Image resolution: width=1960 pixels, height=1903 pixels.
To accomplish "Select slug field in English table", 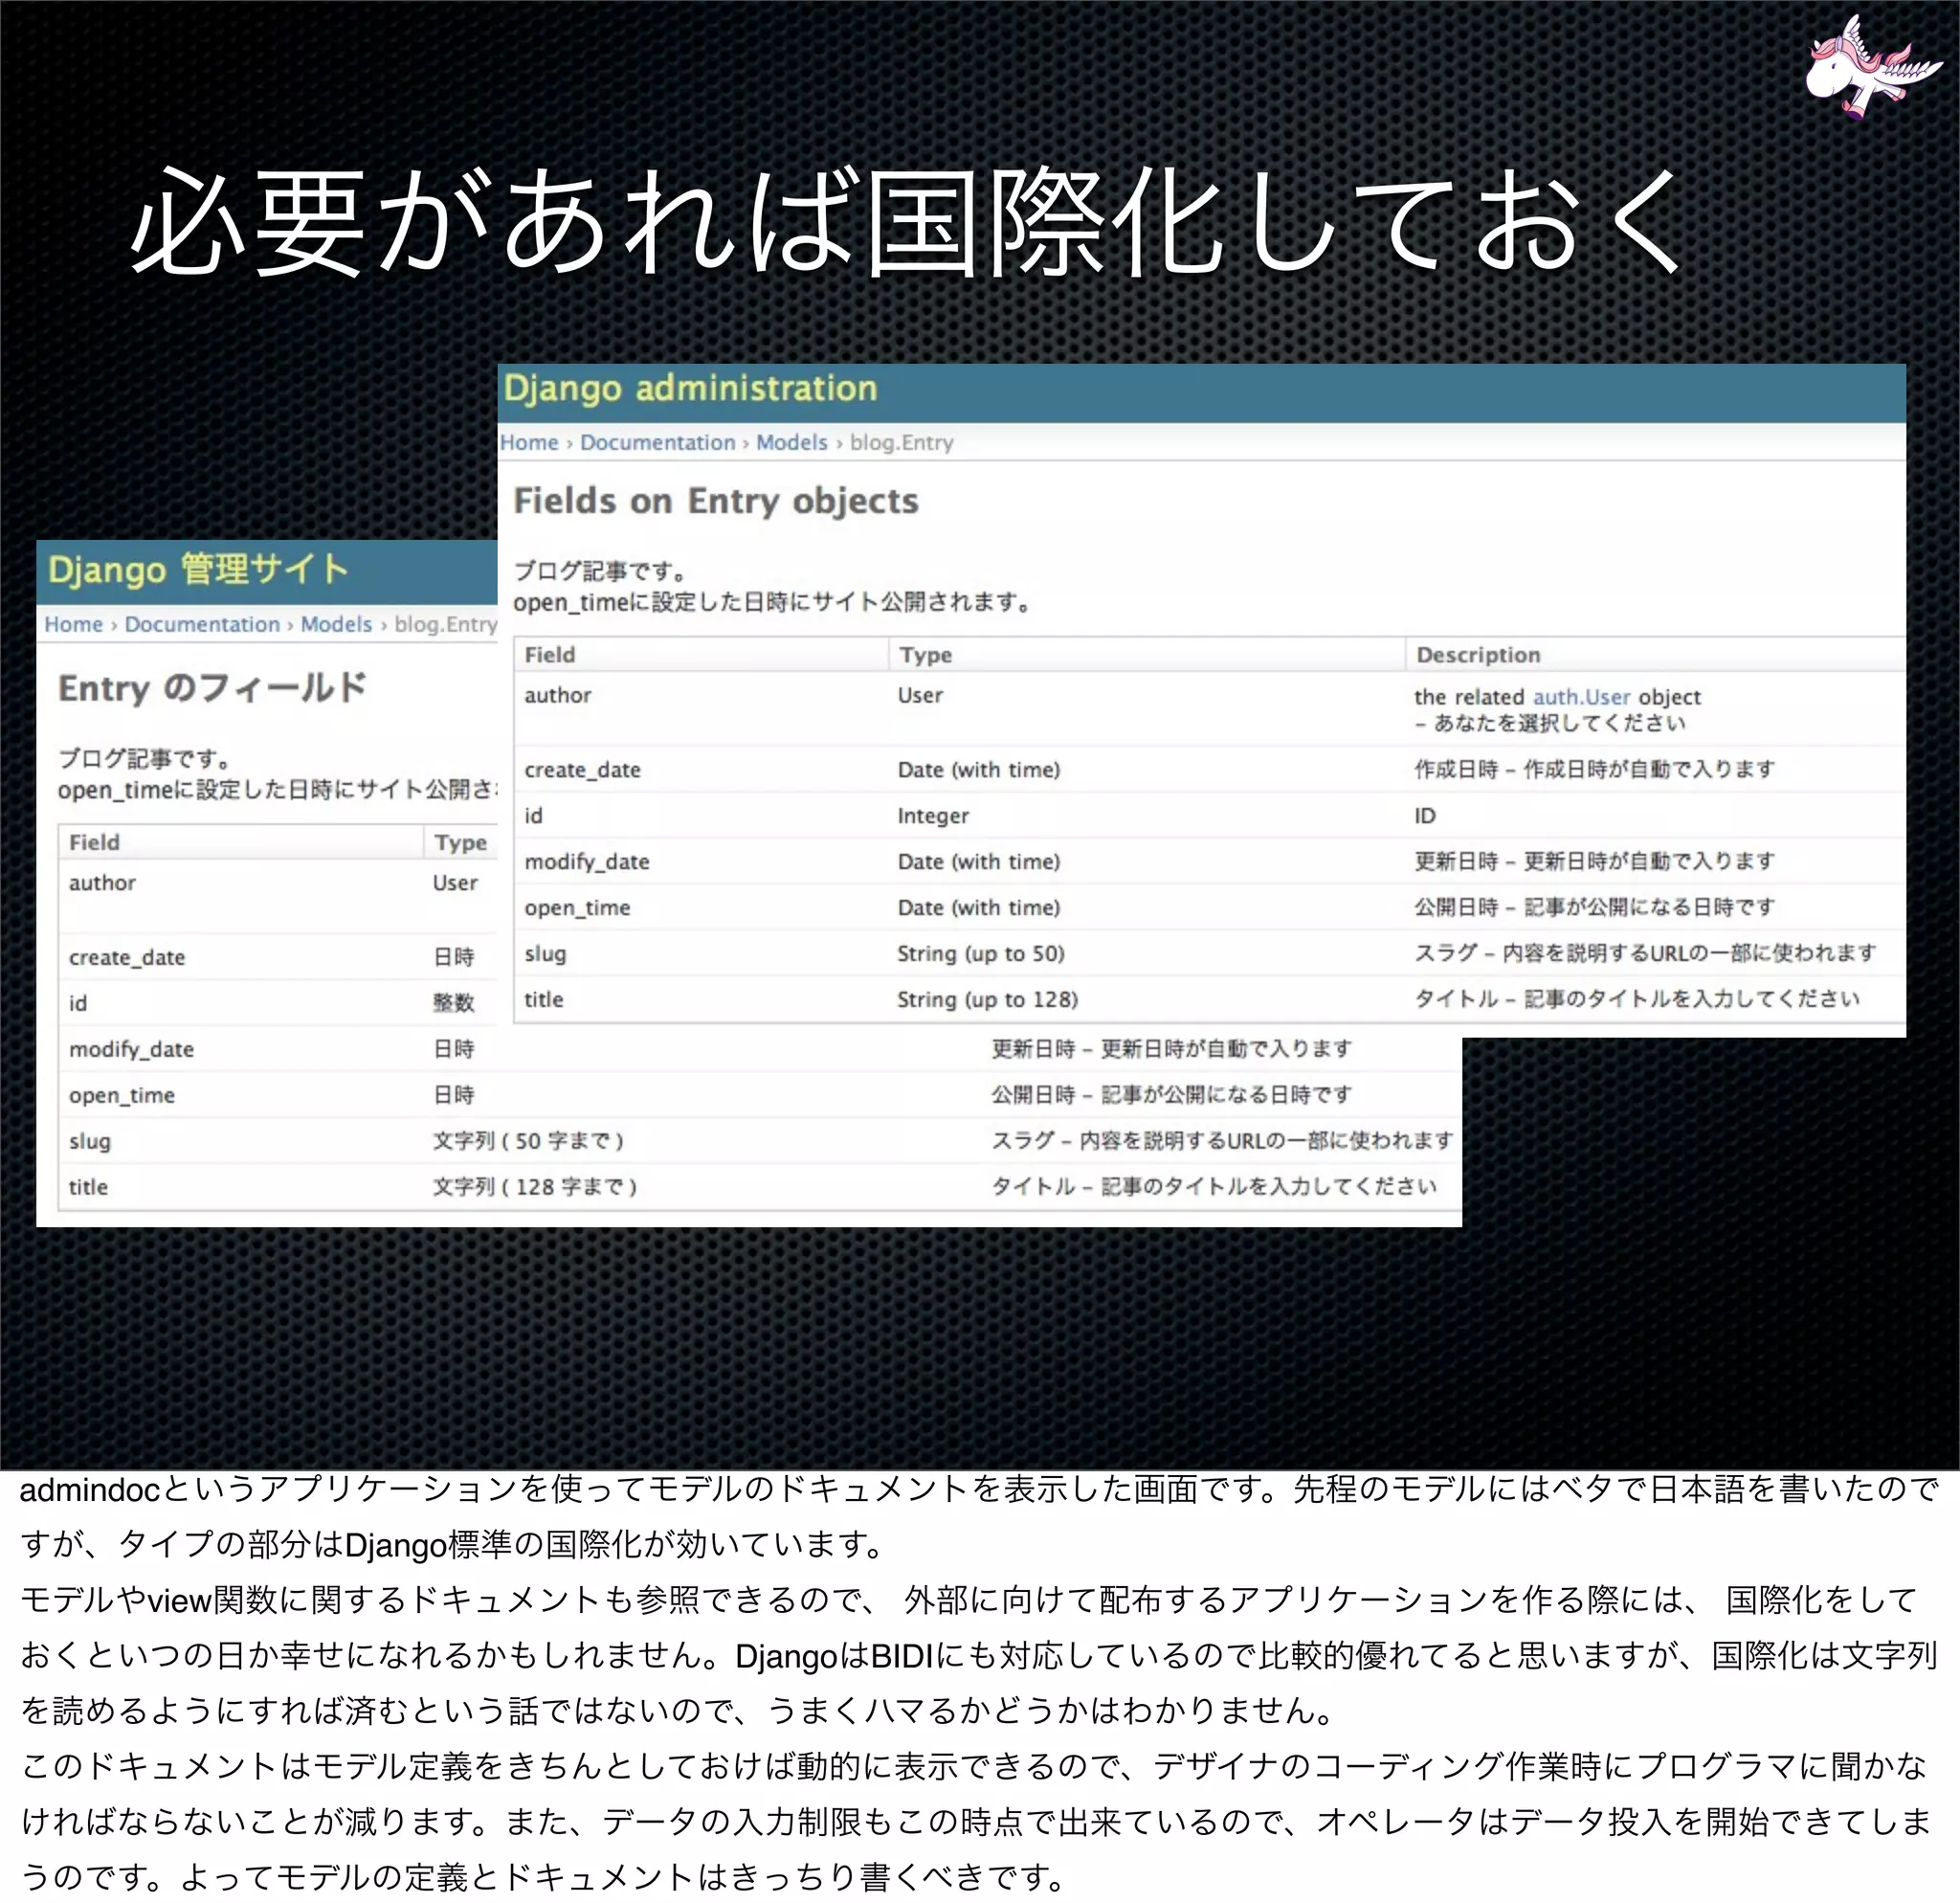I will pyautogui.click(x=545, y=954).
